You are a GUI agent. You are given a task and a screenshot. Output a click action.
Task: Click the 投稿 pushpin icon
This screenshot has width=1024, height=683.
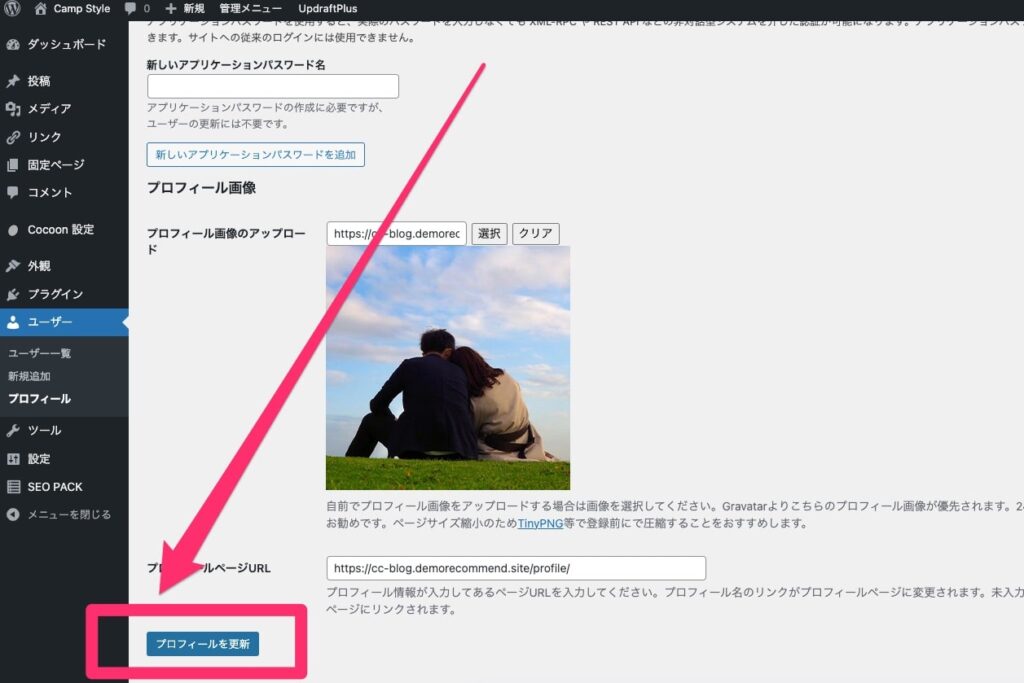[13, 81]
